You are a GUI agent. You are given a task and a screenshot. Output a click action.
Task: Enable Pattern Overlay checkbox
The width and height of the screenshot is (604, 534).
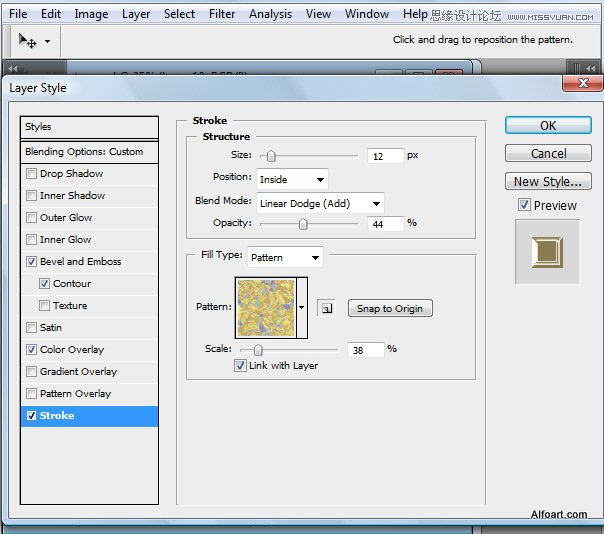31,393
